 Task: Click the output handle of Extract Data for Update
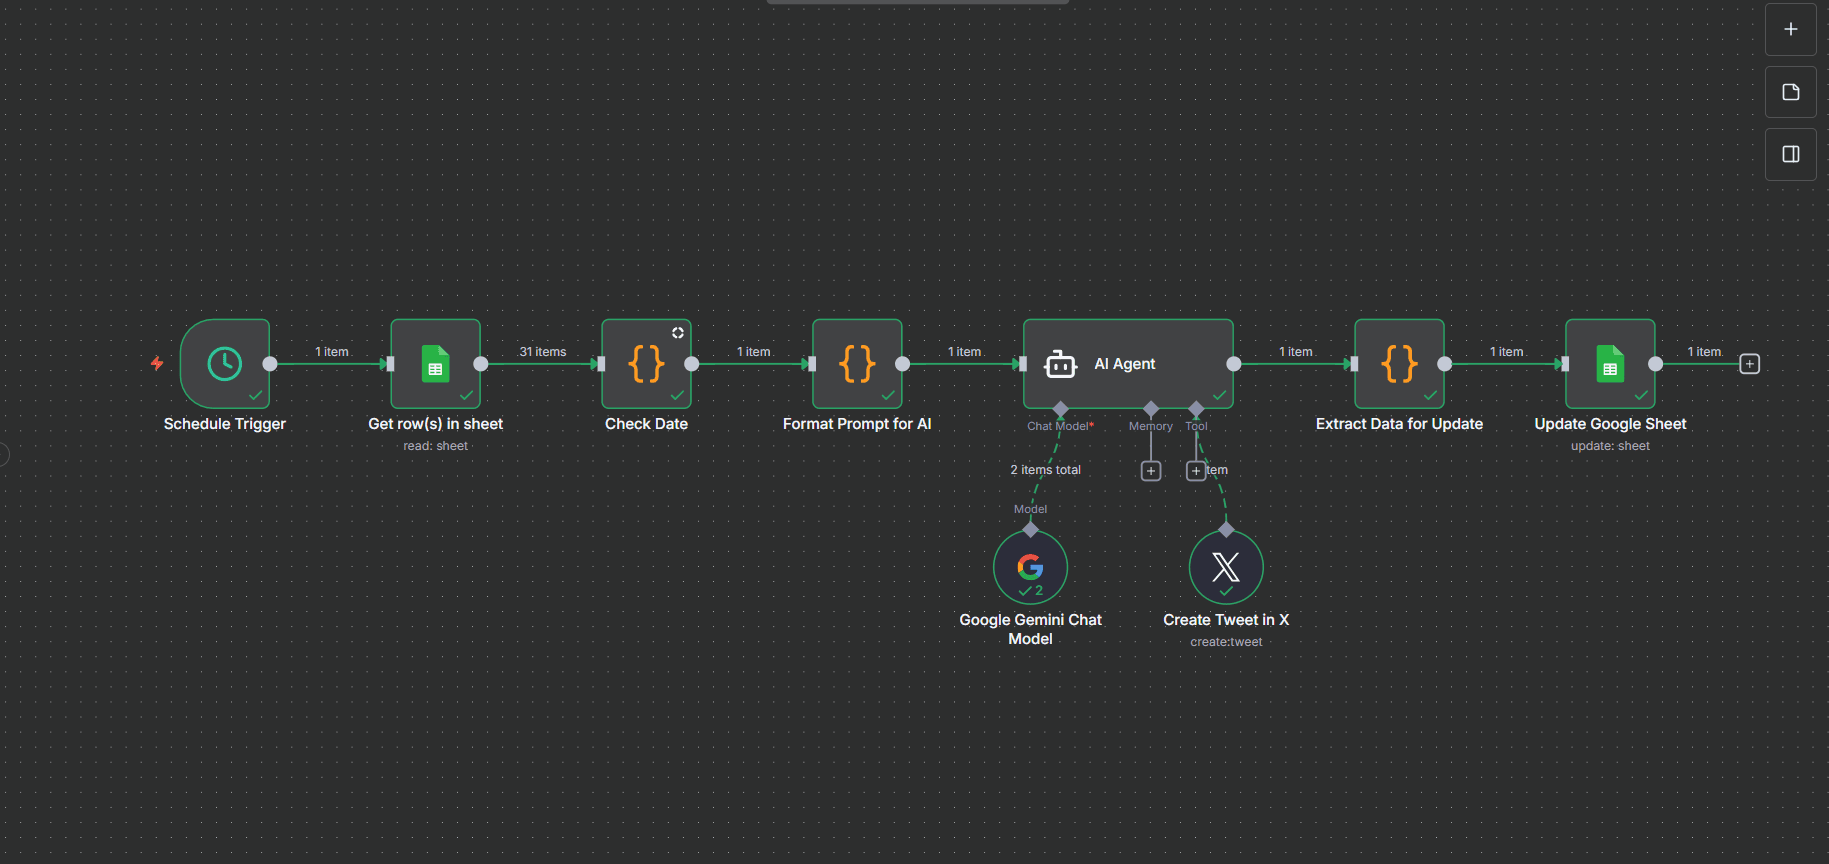(1445, 364)
